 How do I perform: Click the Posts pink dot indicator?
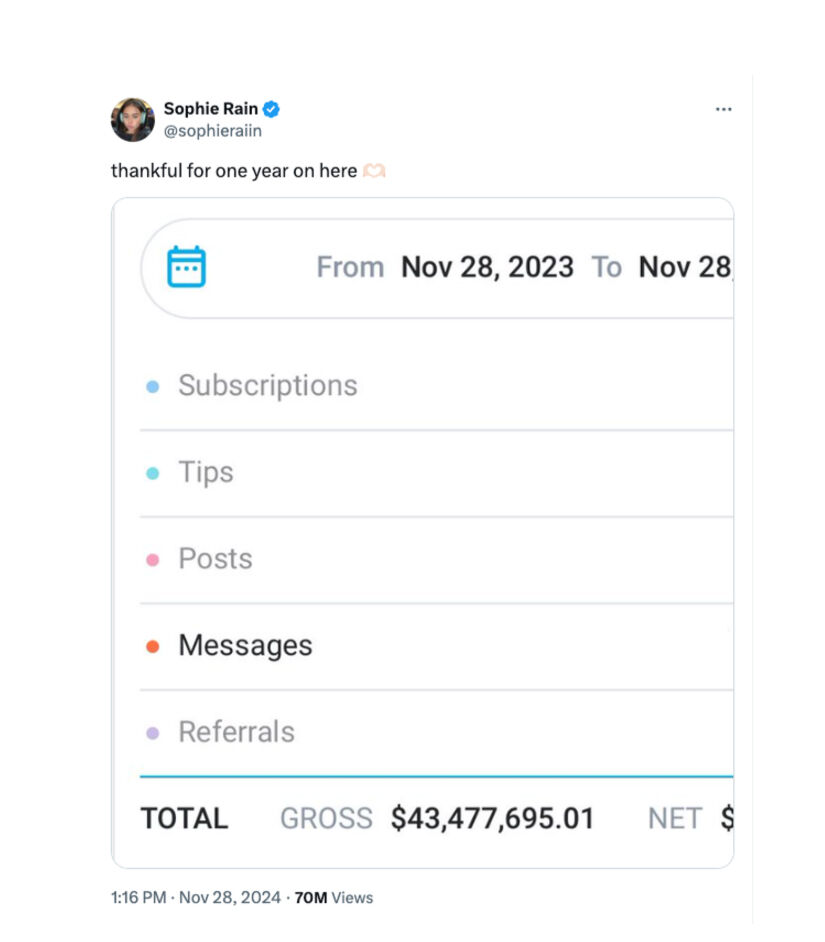(x=153, y=560)
